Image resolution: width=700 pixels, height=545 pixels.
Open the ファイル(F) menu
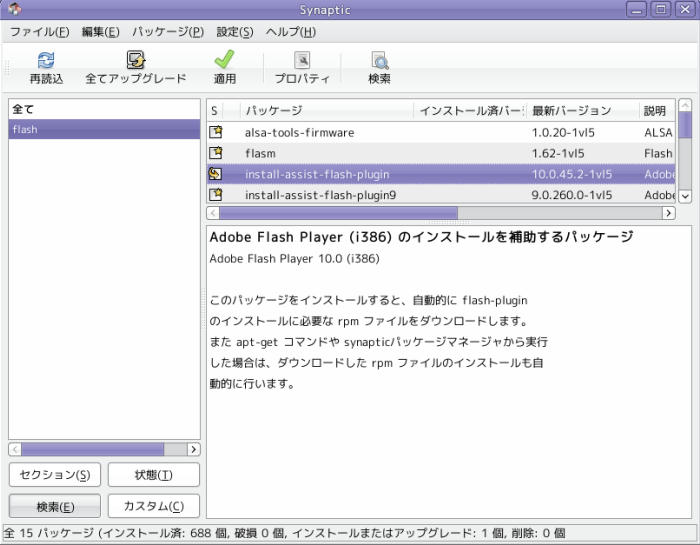[x=40, y=32]
